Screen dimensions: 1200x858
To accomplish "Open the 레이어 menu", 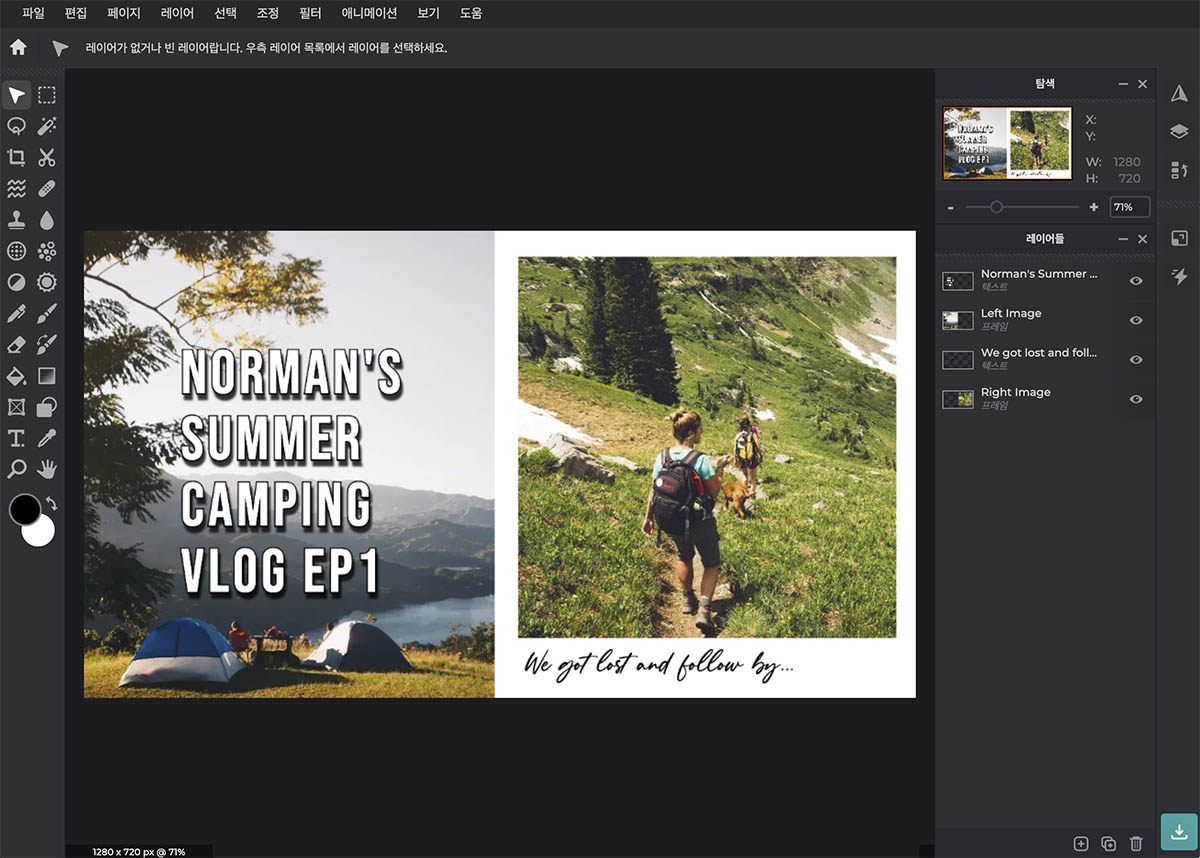I will point(177,13).
